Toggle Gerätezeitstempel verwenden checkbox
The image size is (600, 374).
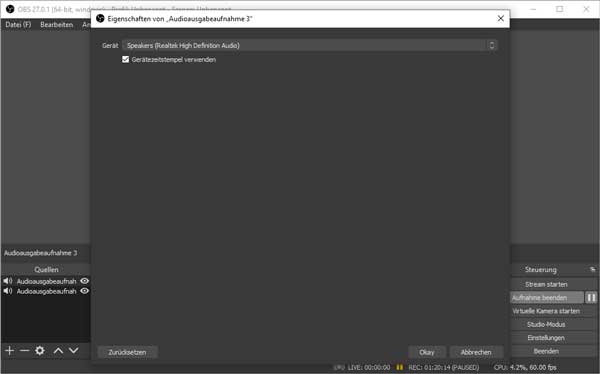[x=125, y=59]
